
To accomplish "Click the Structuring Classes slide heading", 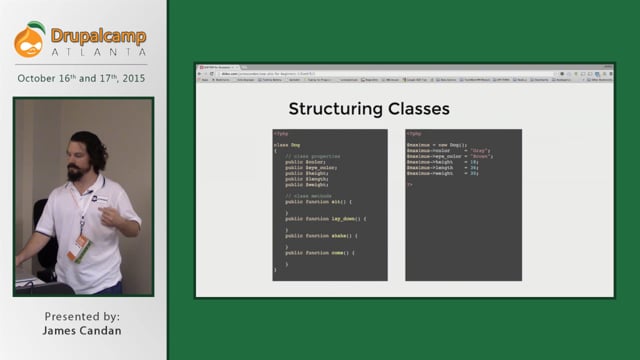I will point(369,109).
